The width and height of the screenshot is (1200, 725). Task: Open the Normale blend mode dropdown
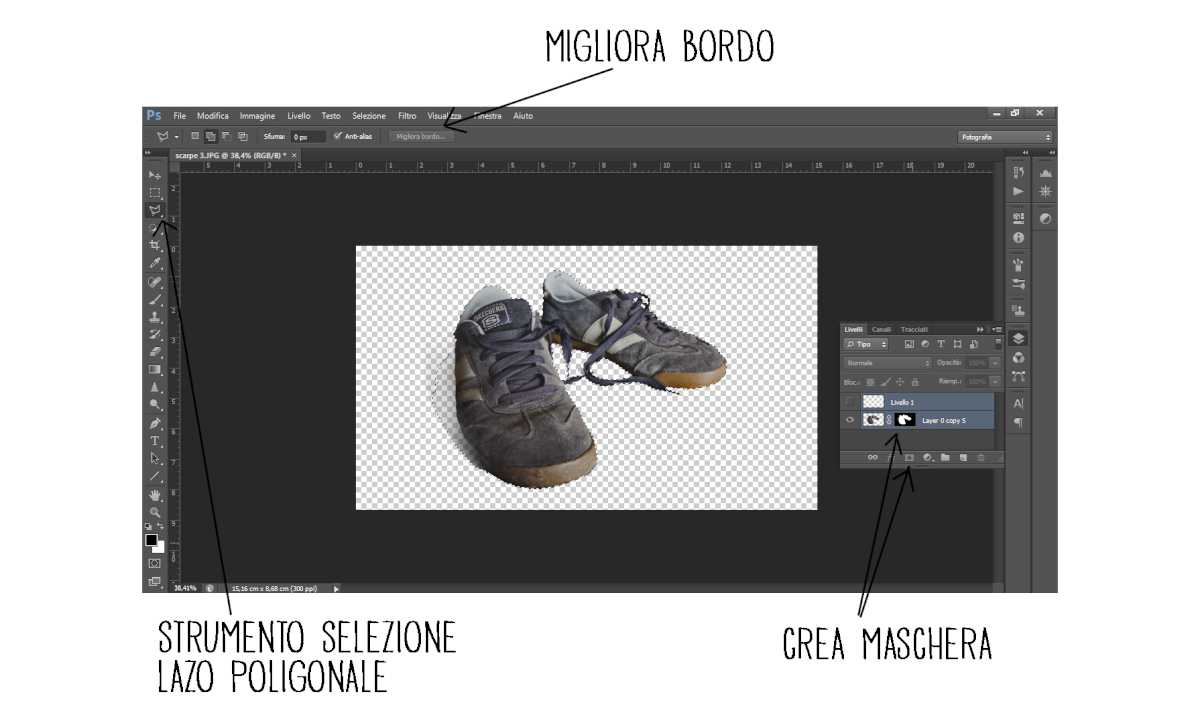tap(887, 363)
